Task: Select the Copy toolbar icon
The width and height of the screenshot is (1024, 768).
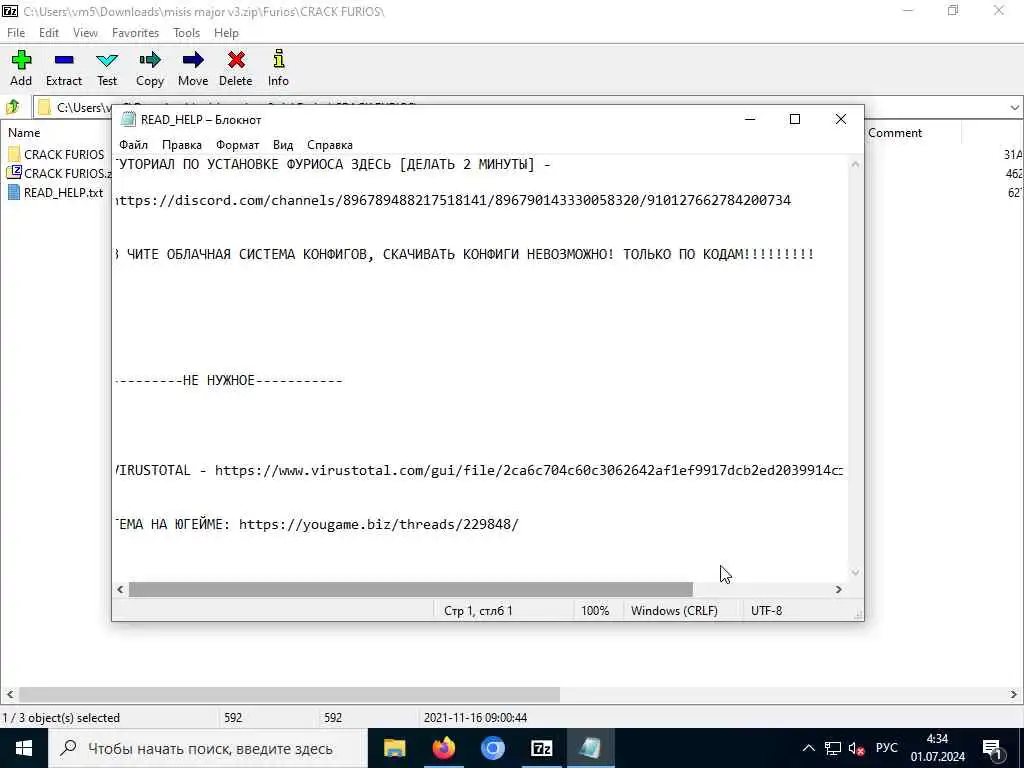Action: click(150, 68)
